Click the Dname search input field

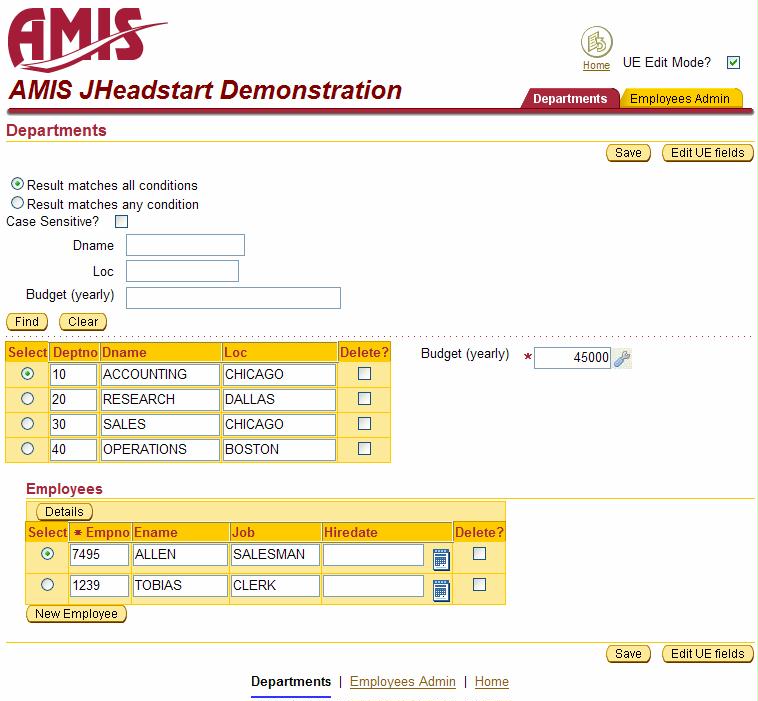pos(185,245)
